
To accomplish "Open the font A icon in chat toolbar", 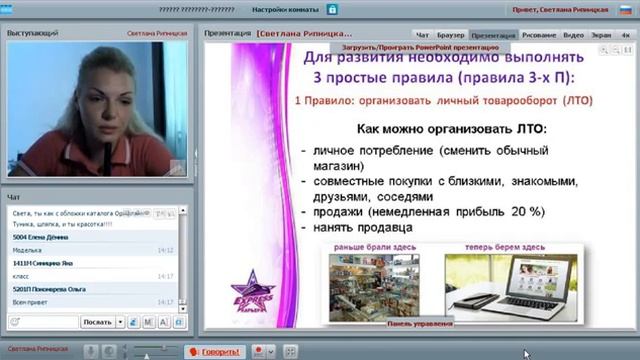I will point(164,322).
